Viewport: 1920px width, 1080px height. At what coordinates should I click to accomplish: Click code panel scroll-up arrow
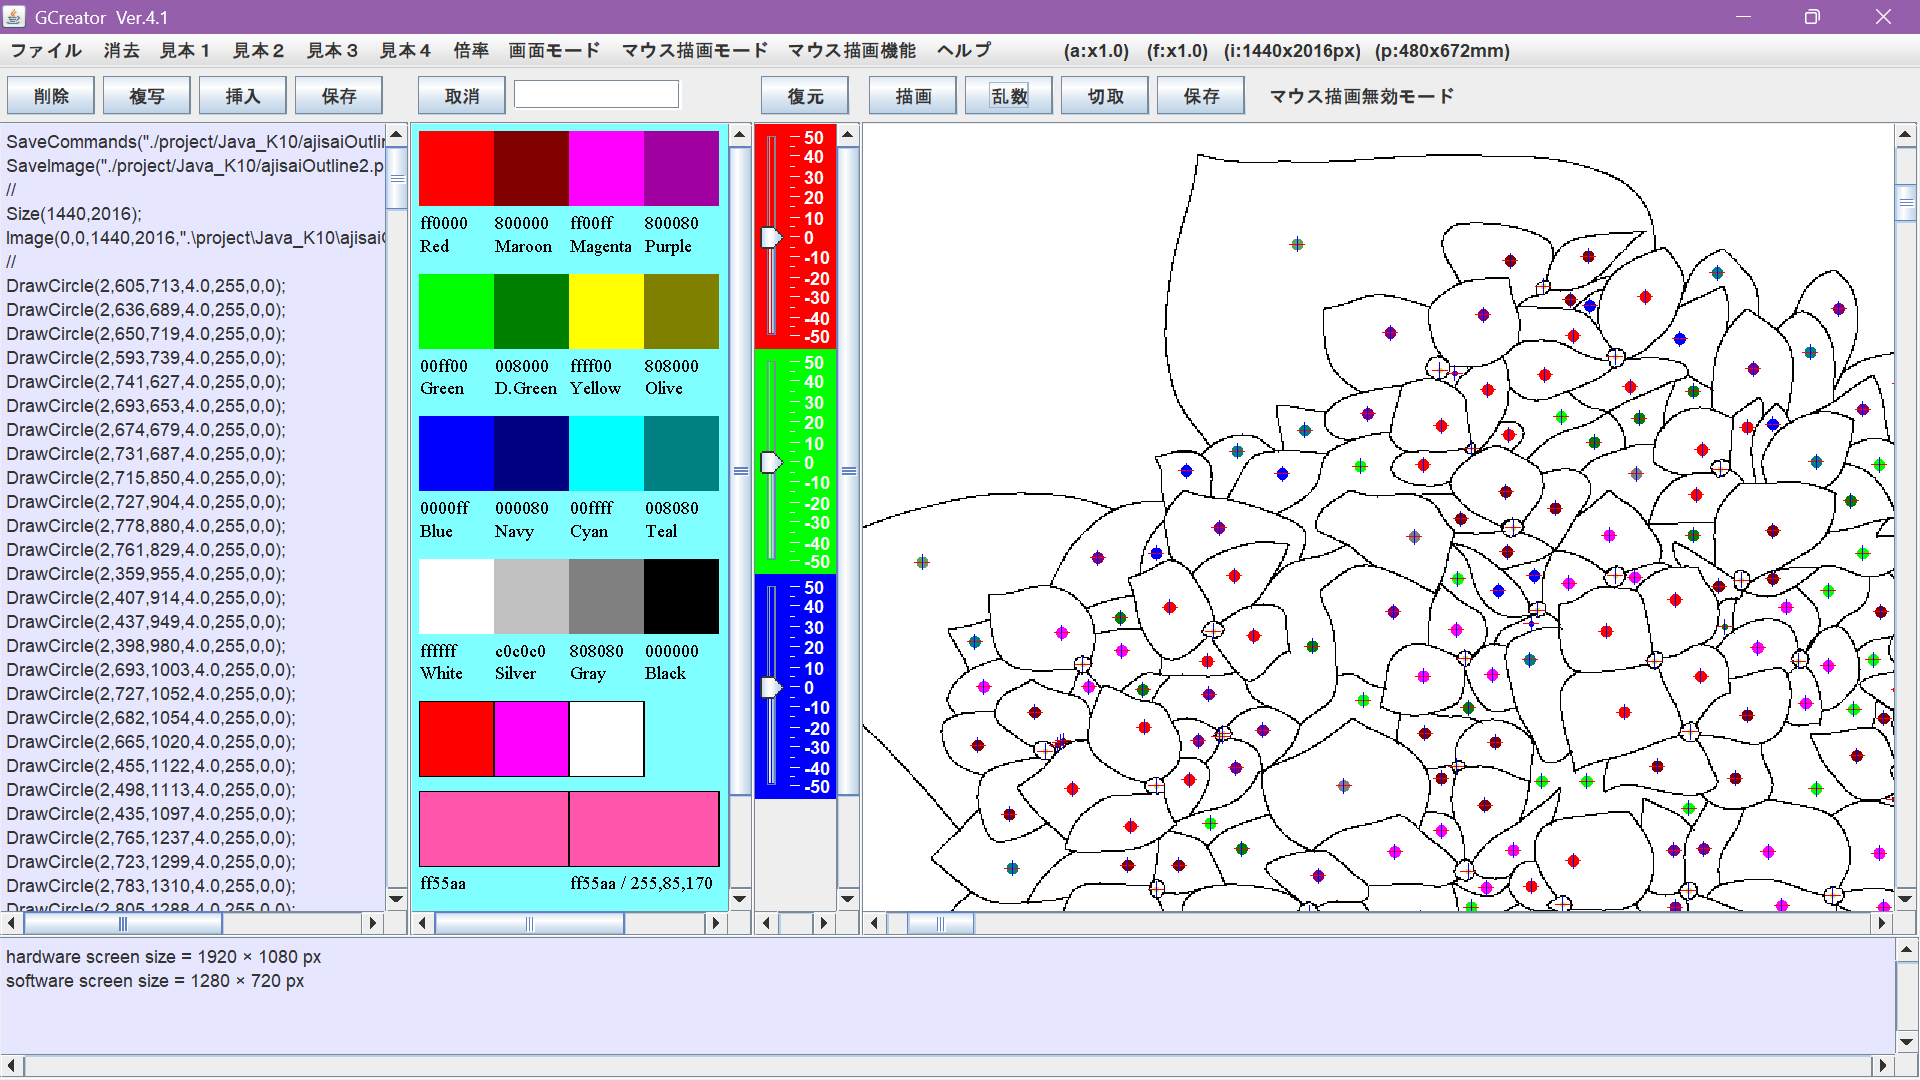(x=396, y=135)
